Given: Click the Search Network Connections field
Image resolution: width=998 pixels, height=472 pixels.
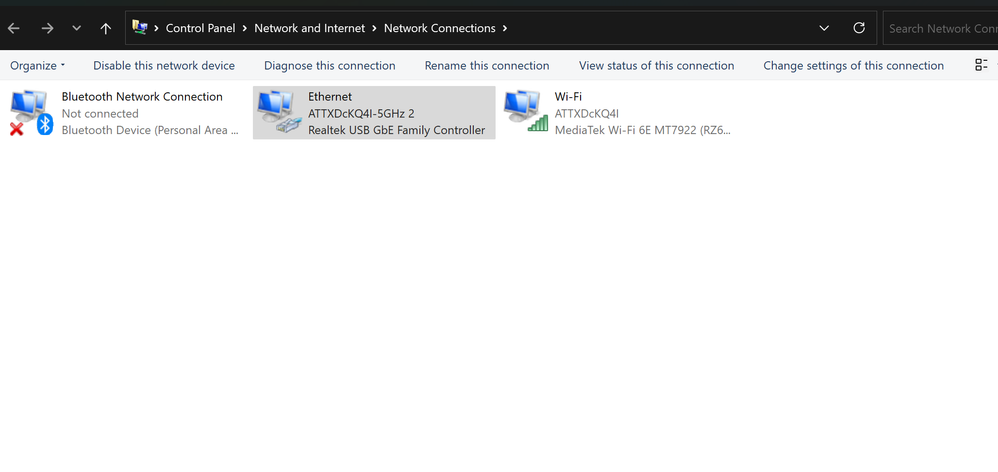Looking at the screenshot, I should 940,28.
